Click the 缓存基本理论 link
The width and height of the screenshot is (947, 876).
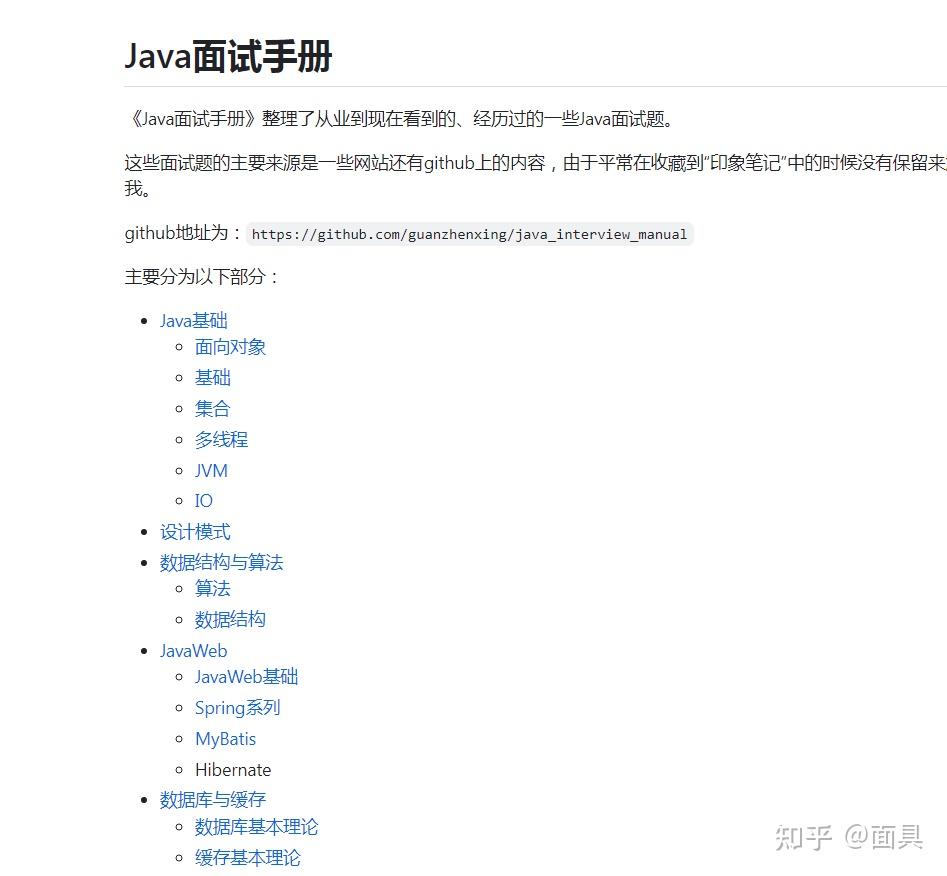(247, 857)
